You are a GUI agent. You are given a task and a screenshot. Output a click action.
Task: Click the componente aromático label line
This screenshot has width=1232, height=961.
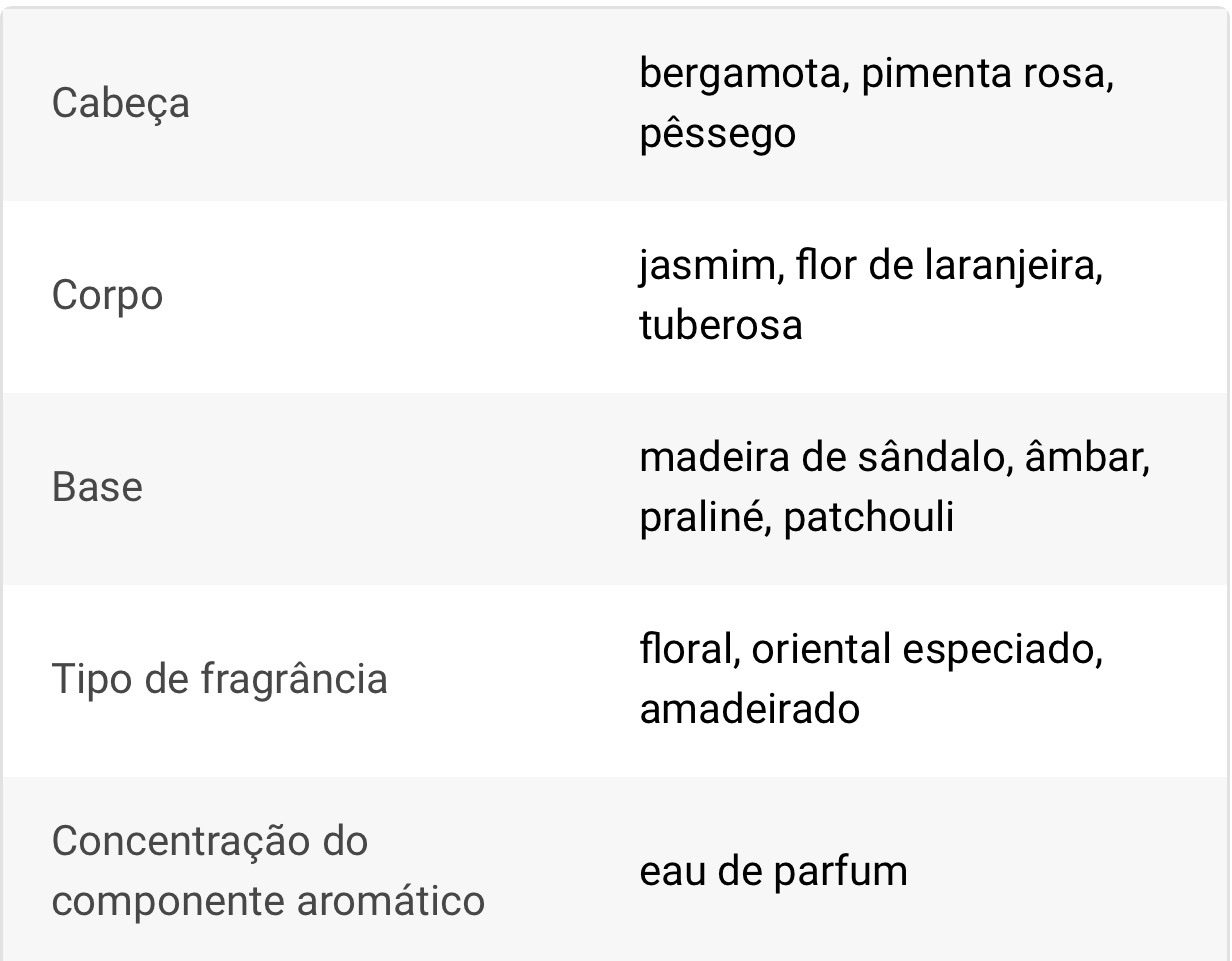click(268, 901)
